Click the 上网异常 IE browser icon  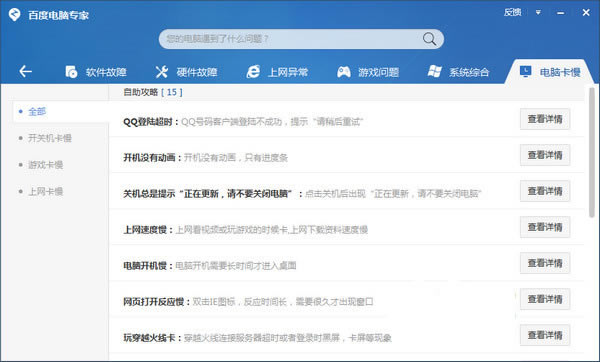253,72
